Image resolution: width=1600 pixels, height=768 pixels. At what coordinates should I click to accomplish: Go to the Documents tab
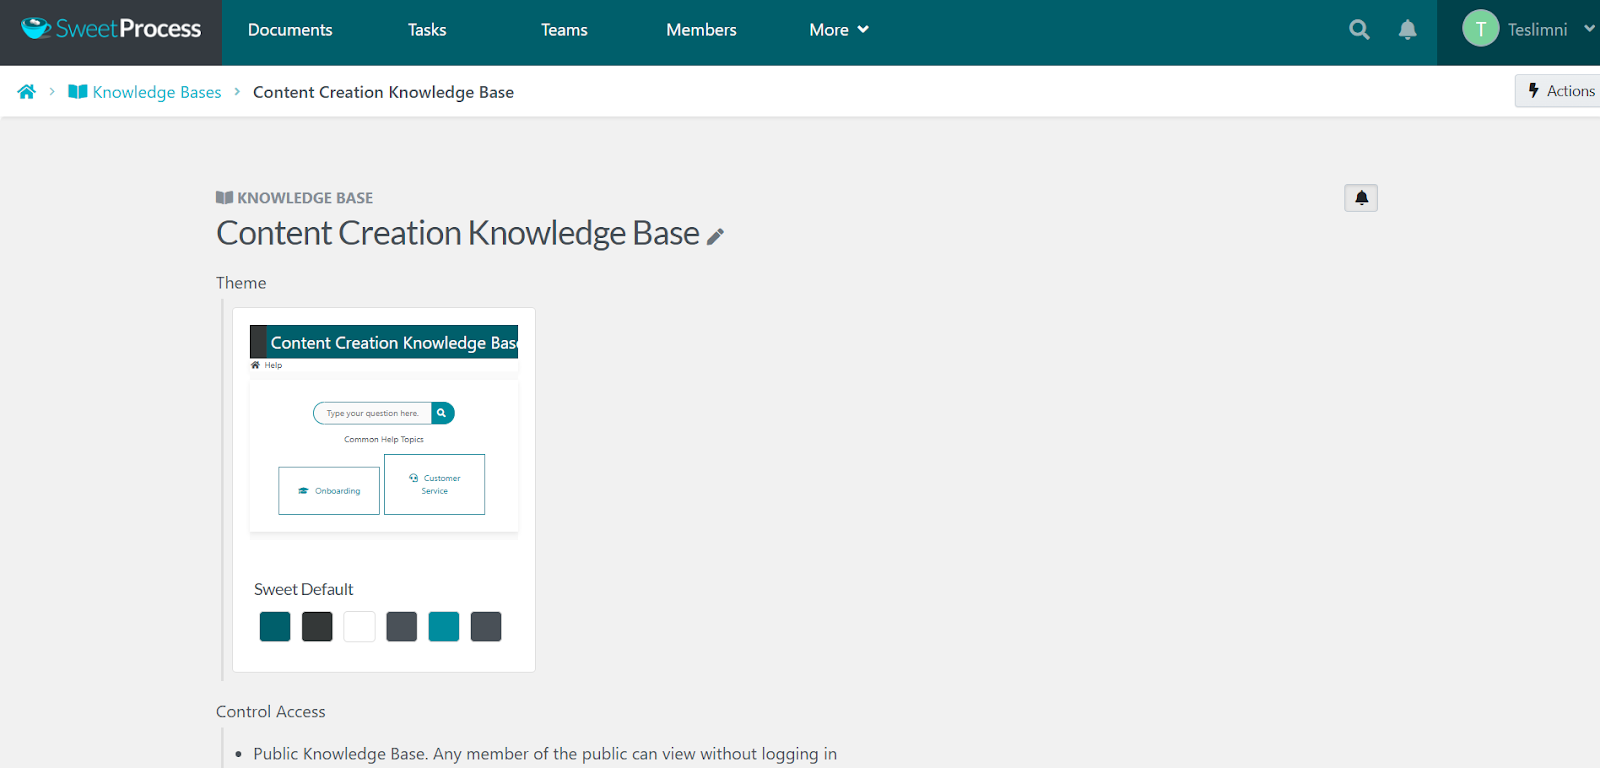(x=290, y=30)
